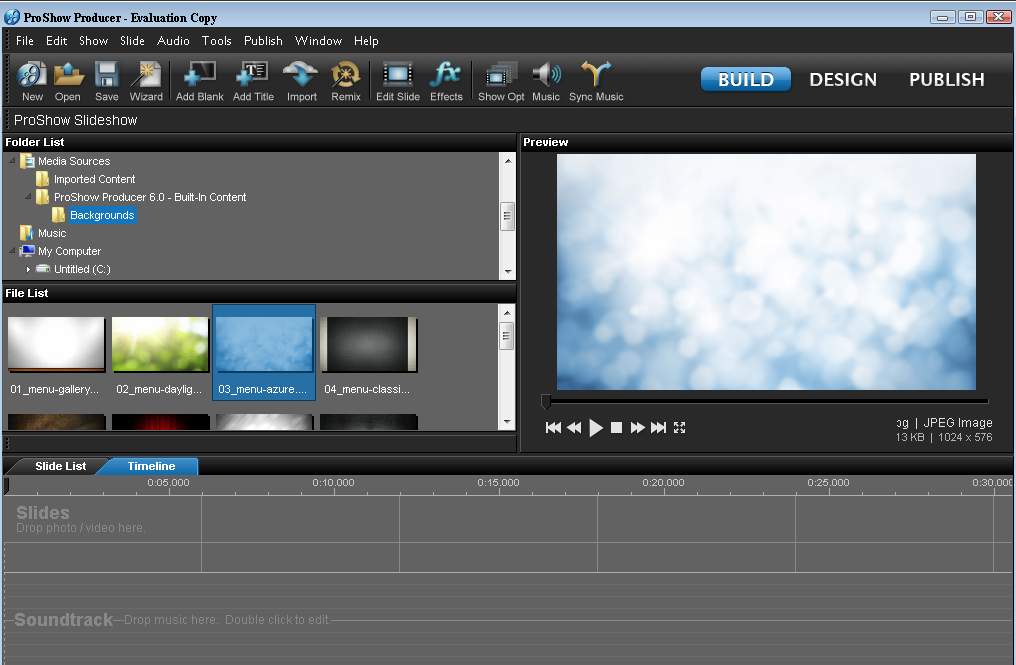1016x665 pixels.
Task: Switch to DESIGN workspace
Action: point(843,79)
